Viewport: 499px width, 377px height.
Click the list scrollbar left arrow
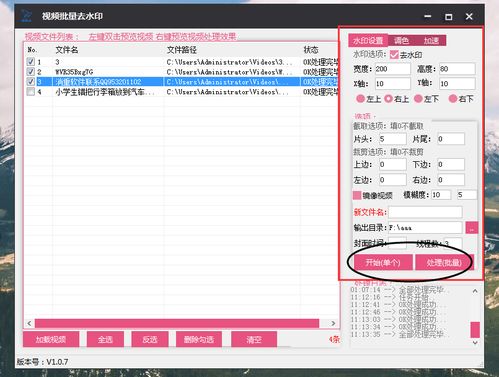pyautogui.click(x=29, y=323)
